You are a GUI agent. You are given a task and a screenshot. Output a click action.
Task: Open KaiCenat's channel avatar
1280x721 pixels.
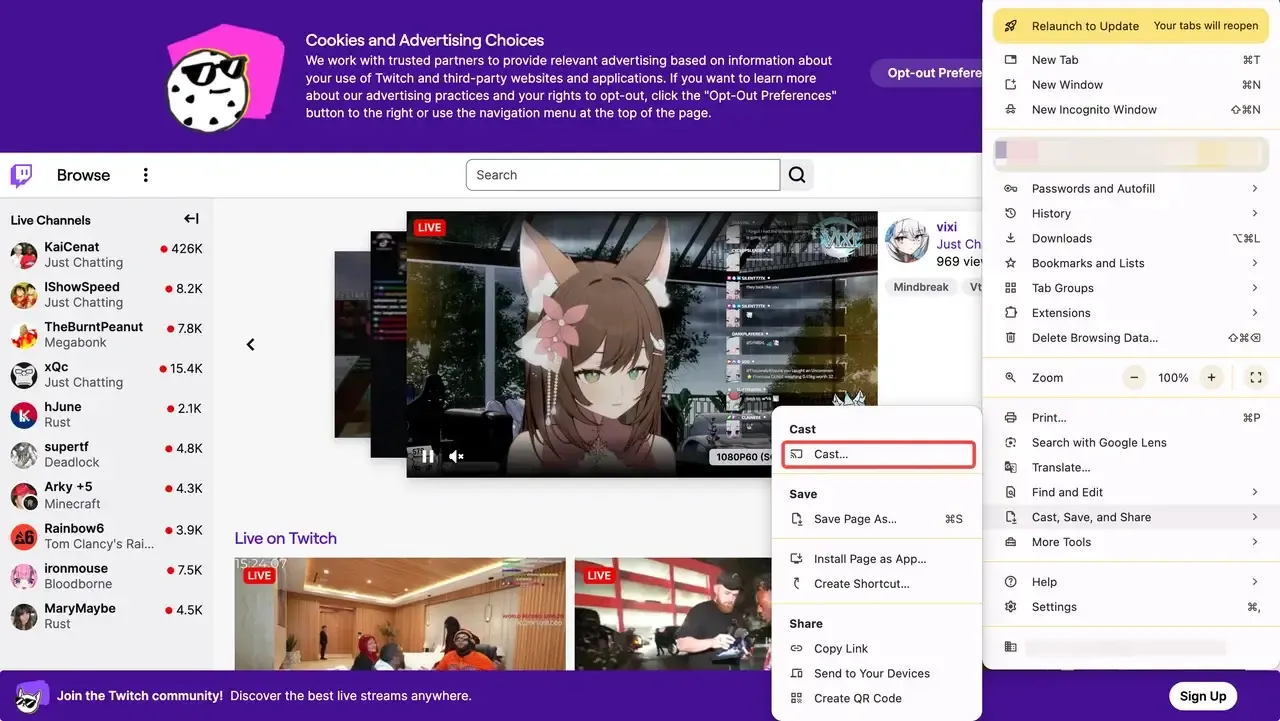click(x=24, y=255)
